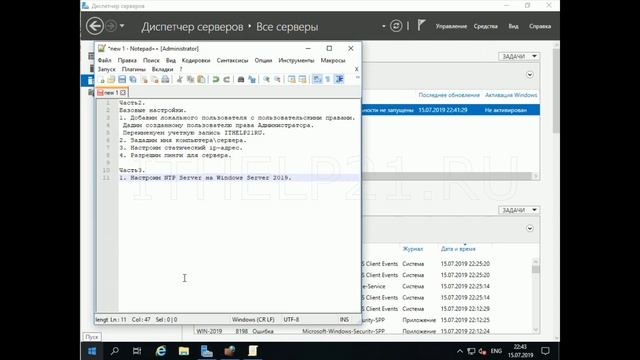Click the Close All toolbar icon
Viewport: 640px width, 360px height.
[x=155, y=79]
